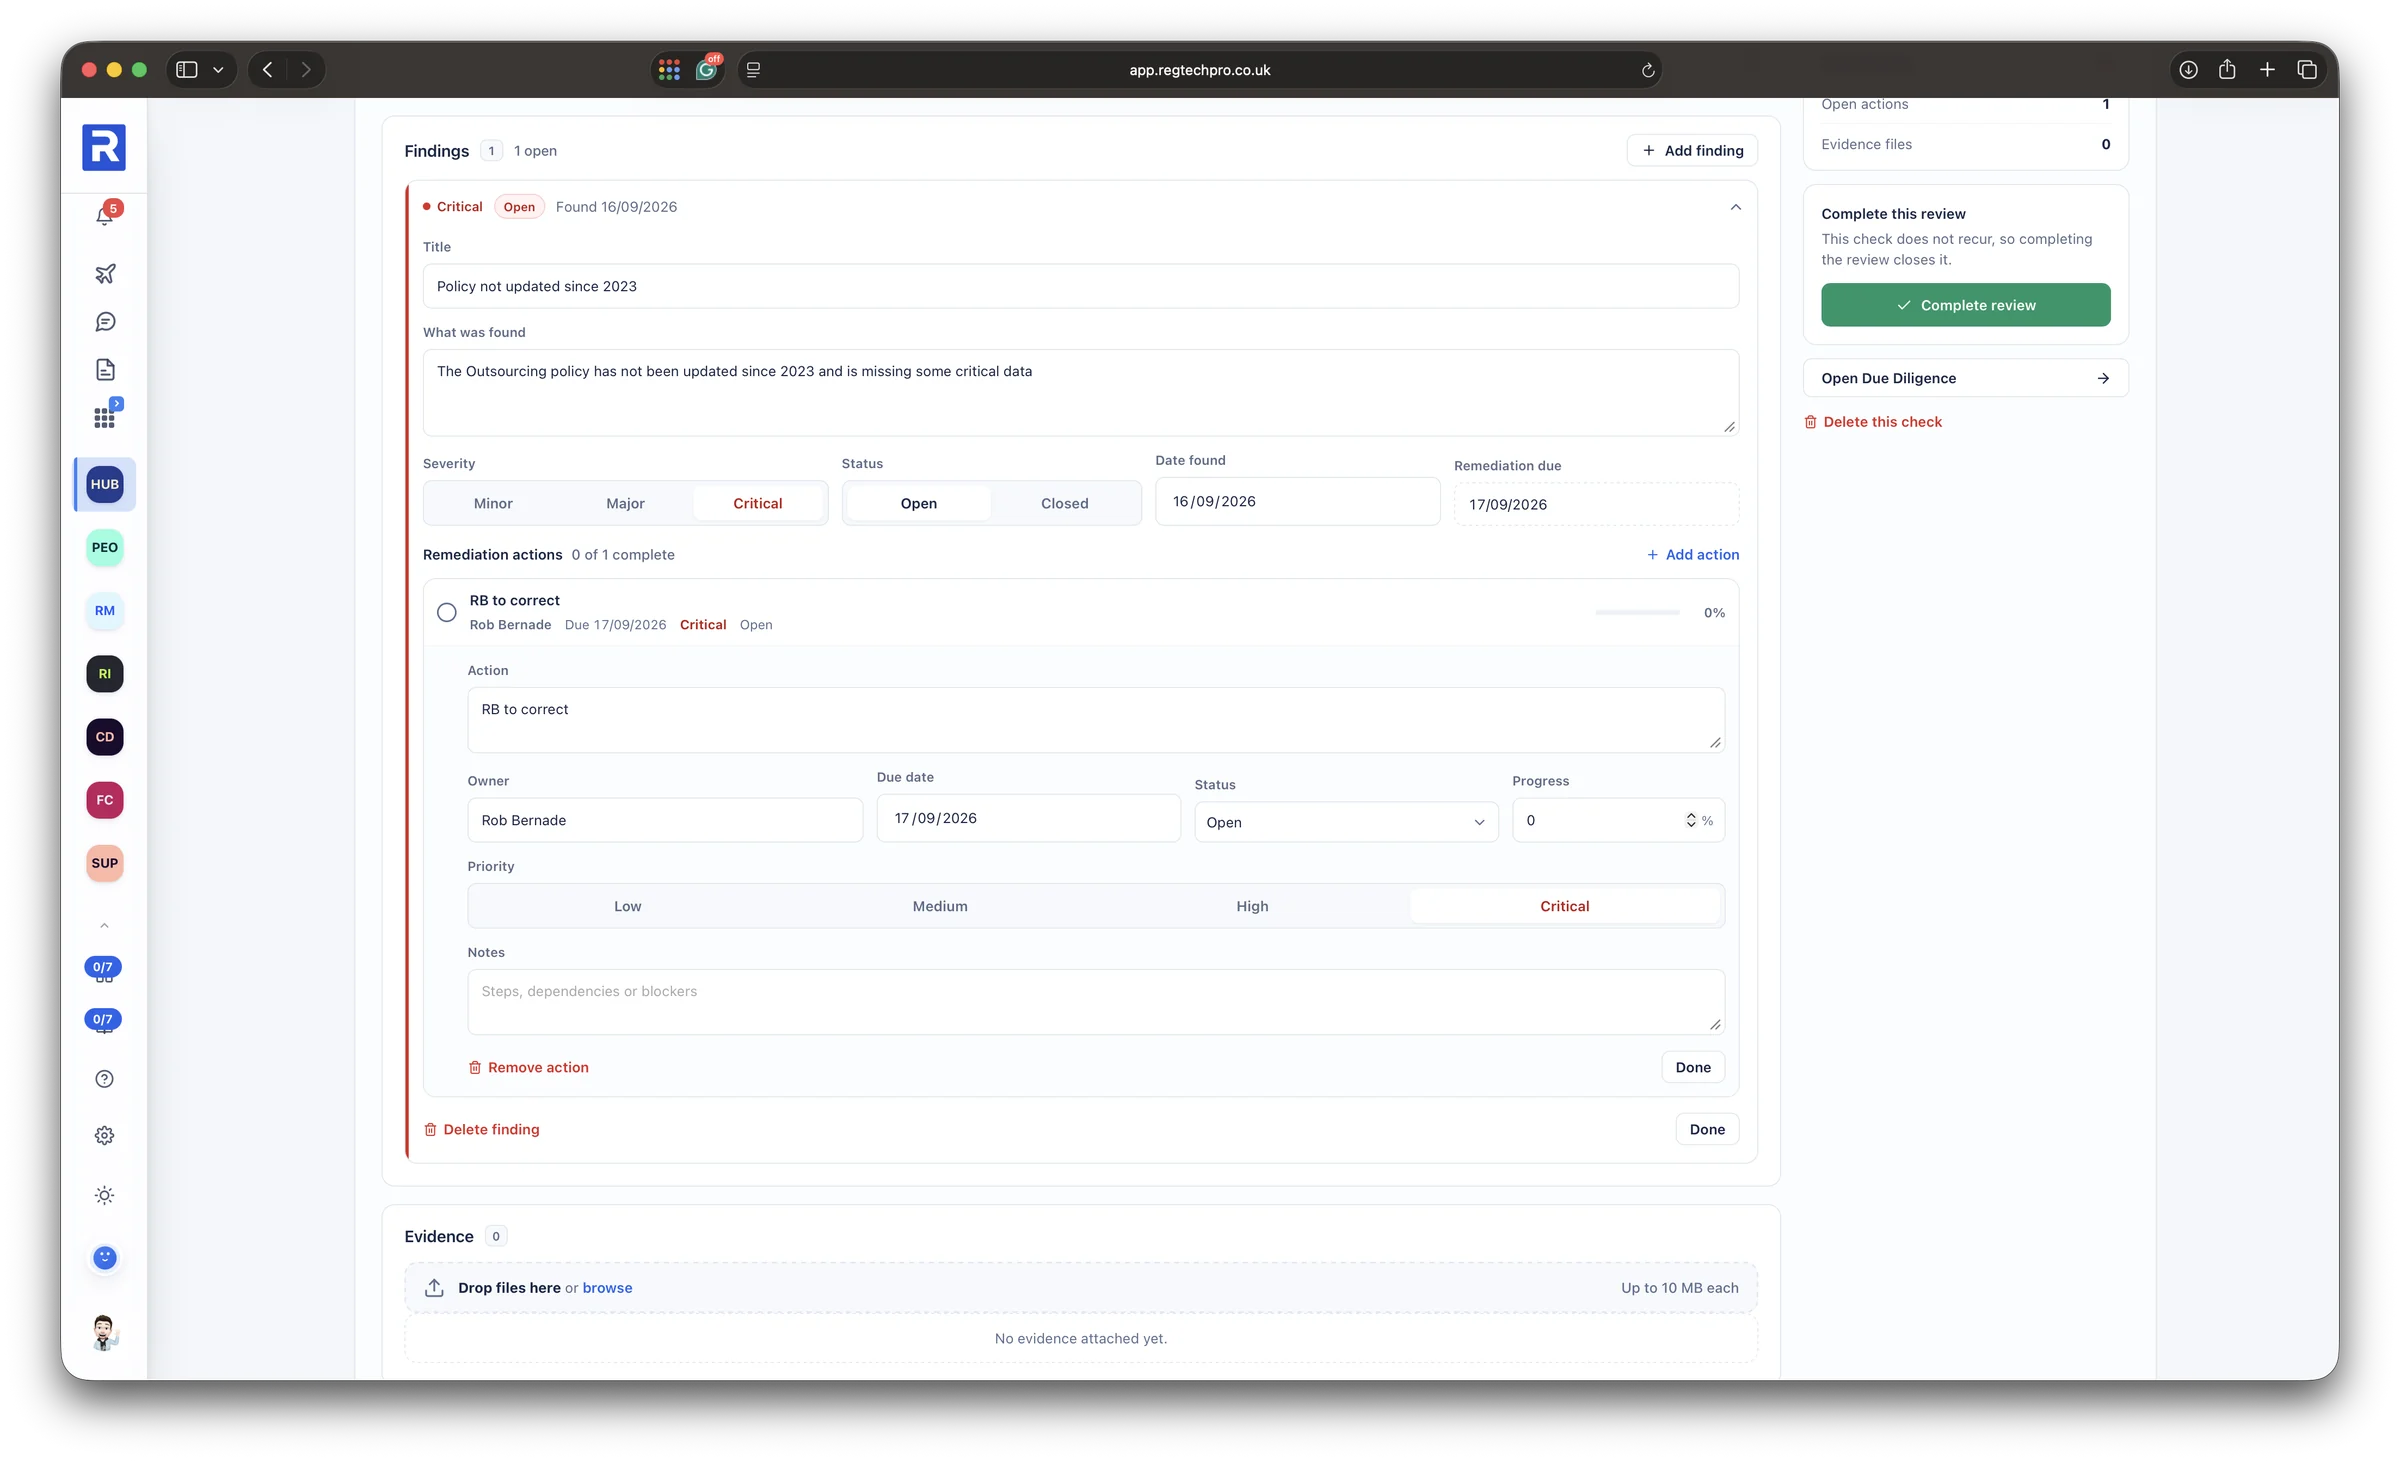The image size is (2400, 1461).
Task: Click the Notes textarea
Action: tap(1095, 1002)
